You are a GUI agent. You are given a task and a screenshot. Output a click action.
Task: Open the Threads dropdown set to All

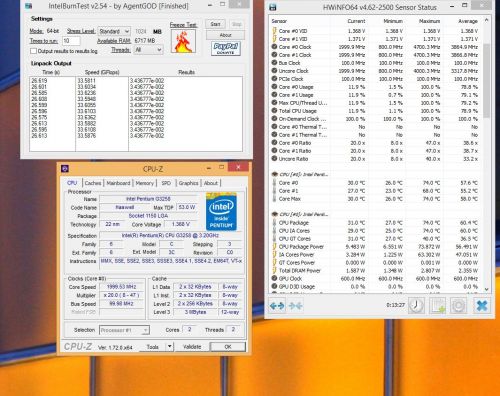148,50
